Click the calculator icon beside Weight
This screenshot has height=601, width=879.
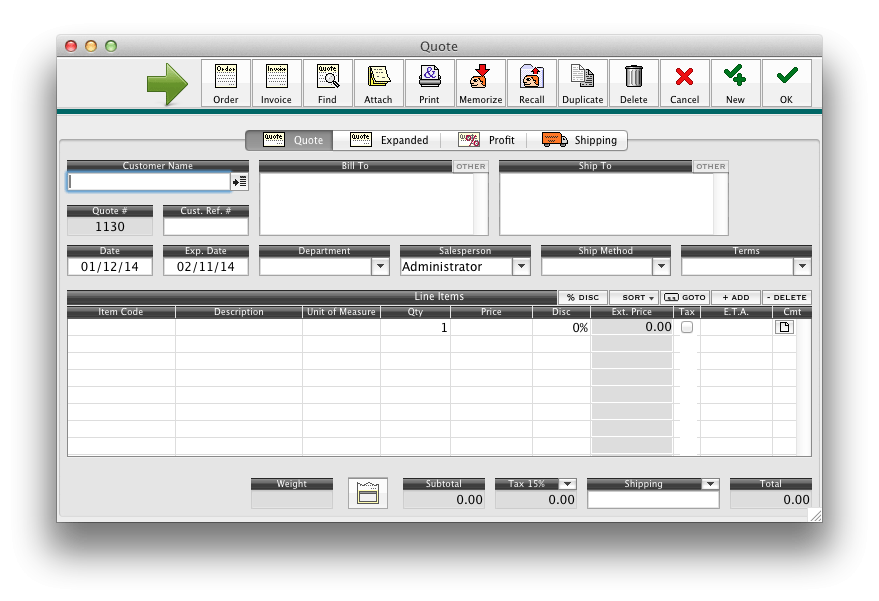(368, 493)
